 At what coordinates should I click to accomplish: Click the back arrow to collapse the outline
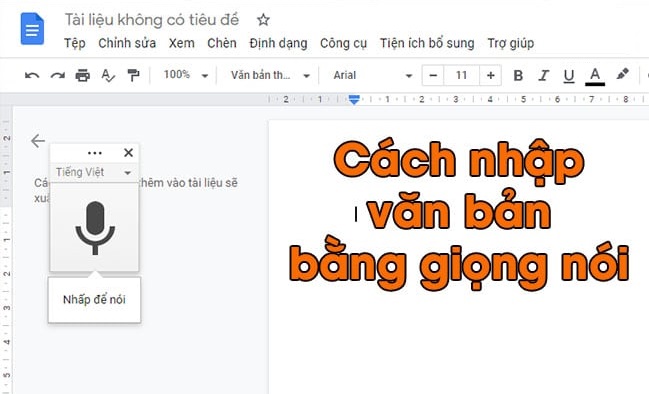(38, 141)
